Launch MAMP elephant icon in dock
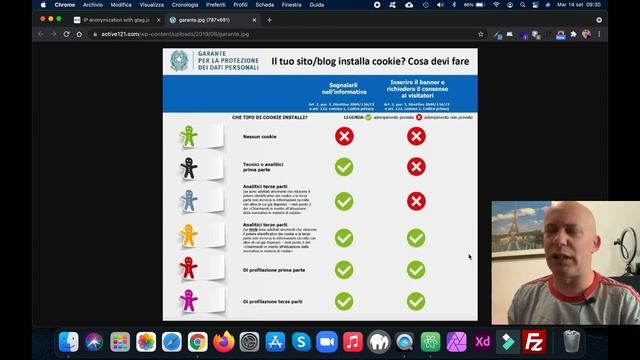Screen dimensions: 640x360 379,342
